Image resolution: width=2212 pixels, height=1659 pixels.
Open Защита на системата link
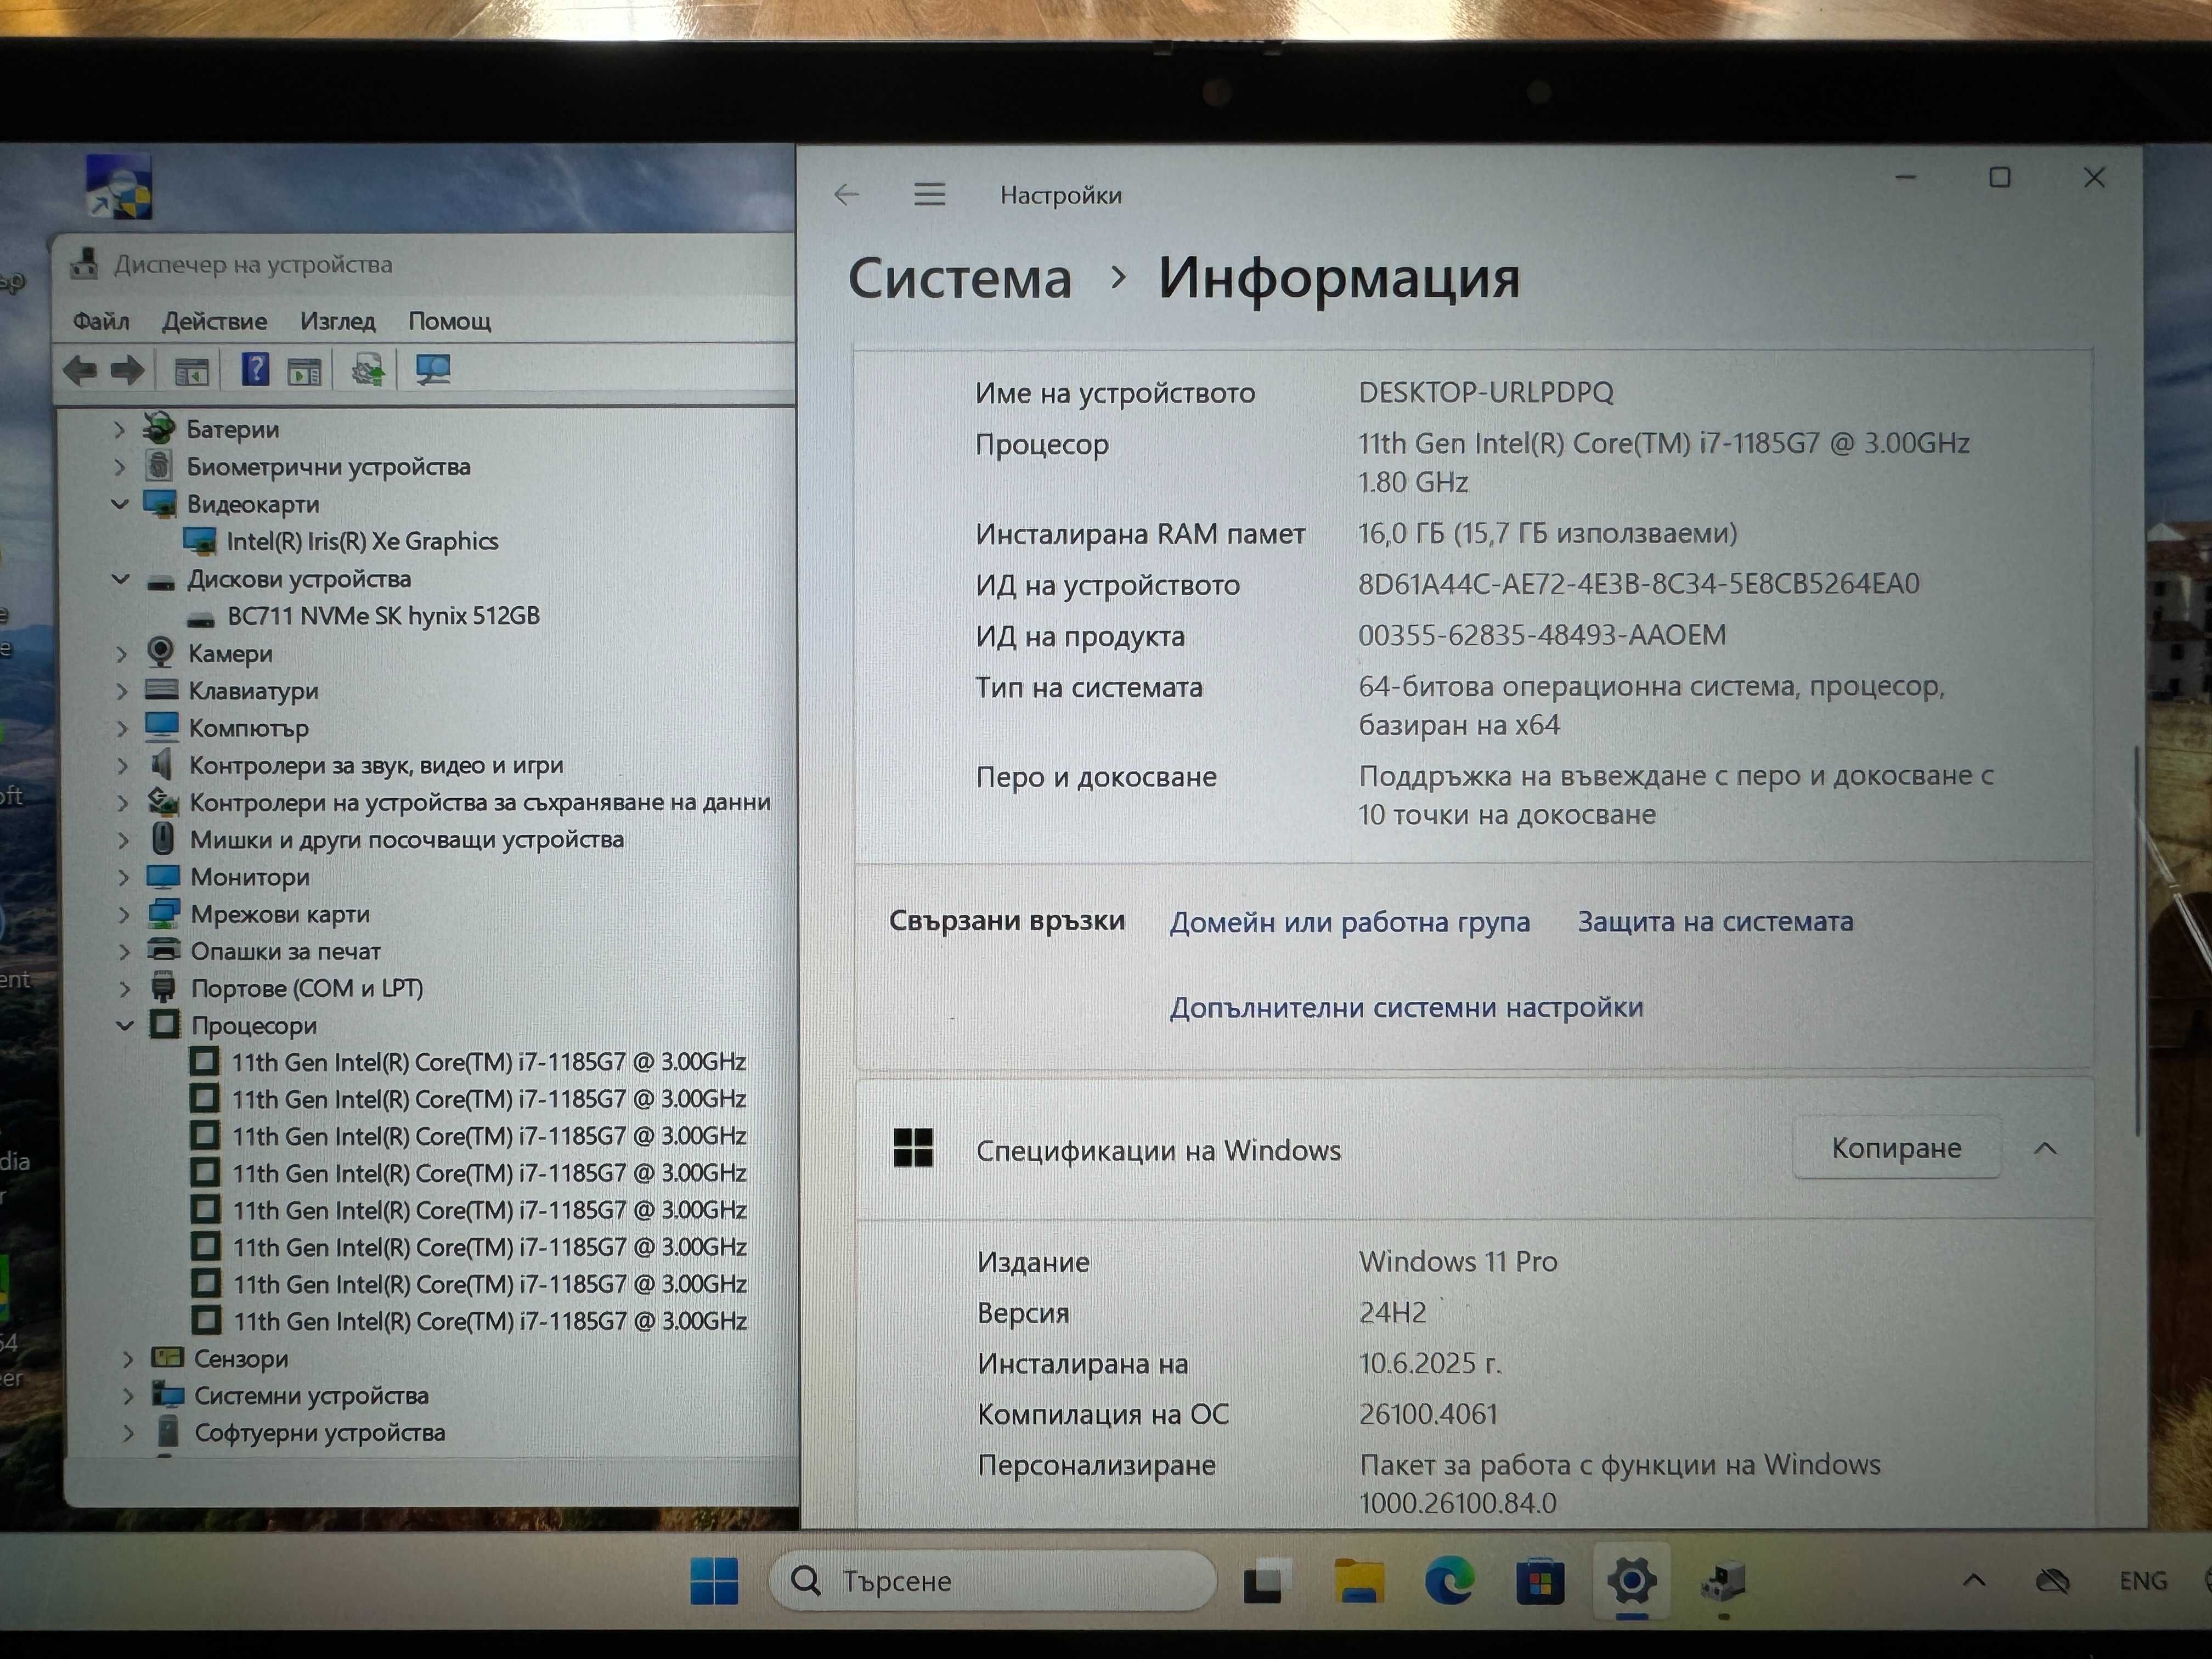[1716, 921]
